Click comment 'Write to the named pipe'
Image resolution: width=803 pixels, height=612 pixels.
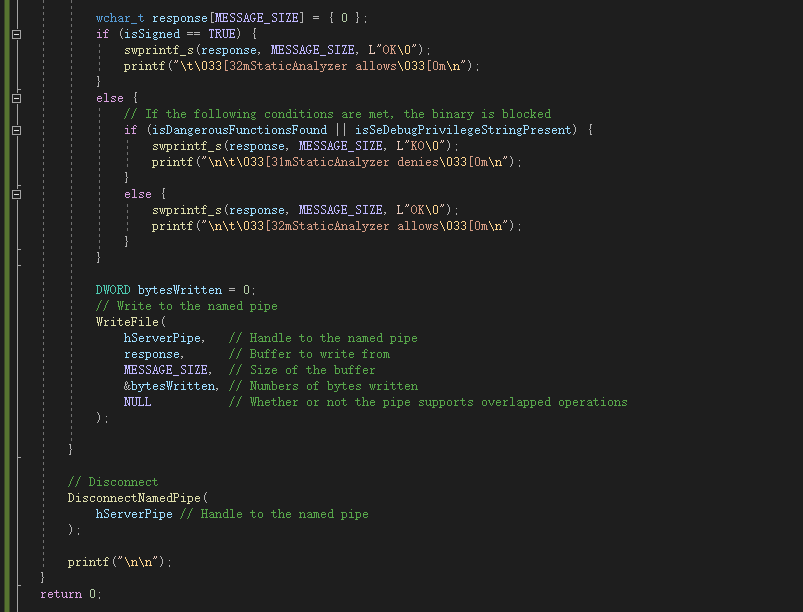pyautogui.click(x=186, y=306)
